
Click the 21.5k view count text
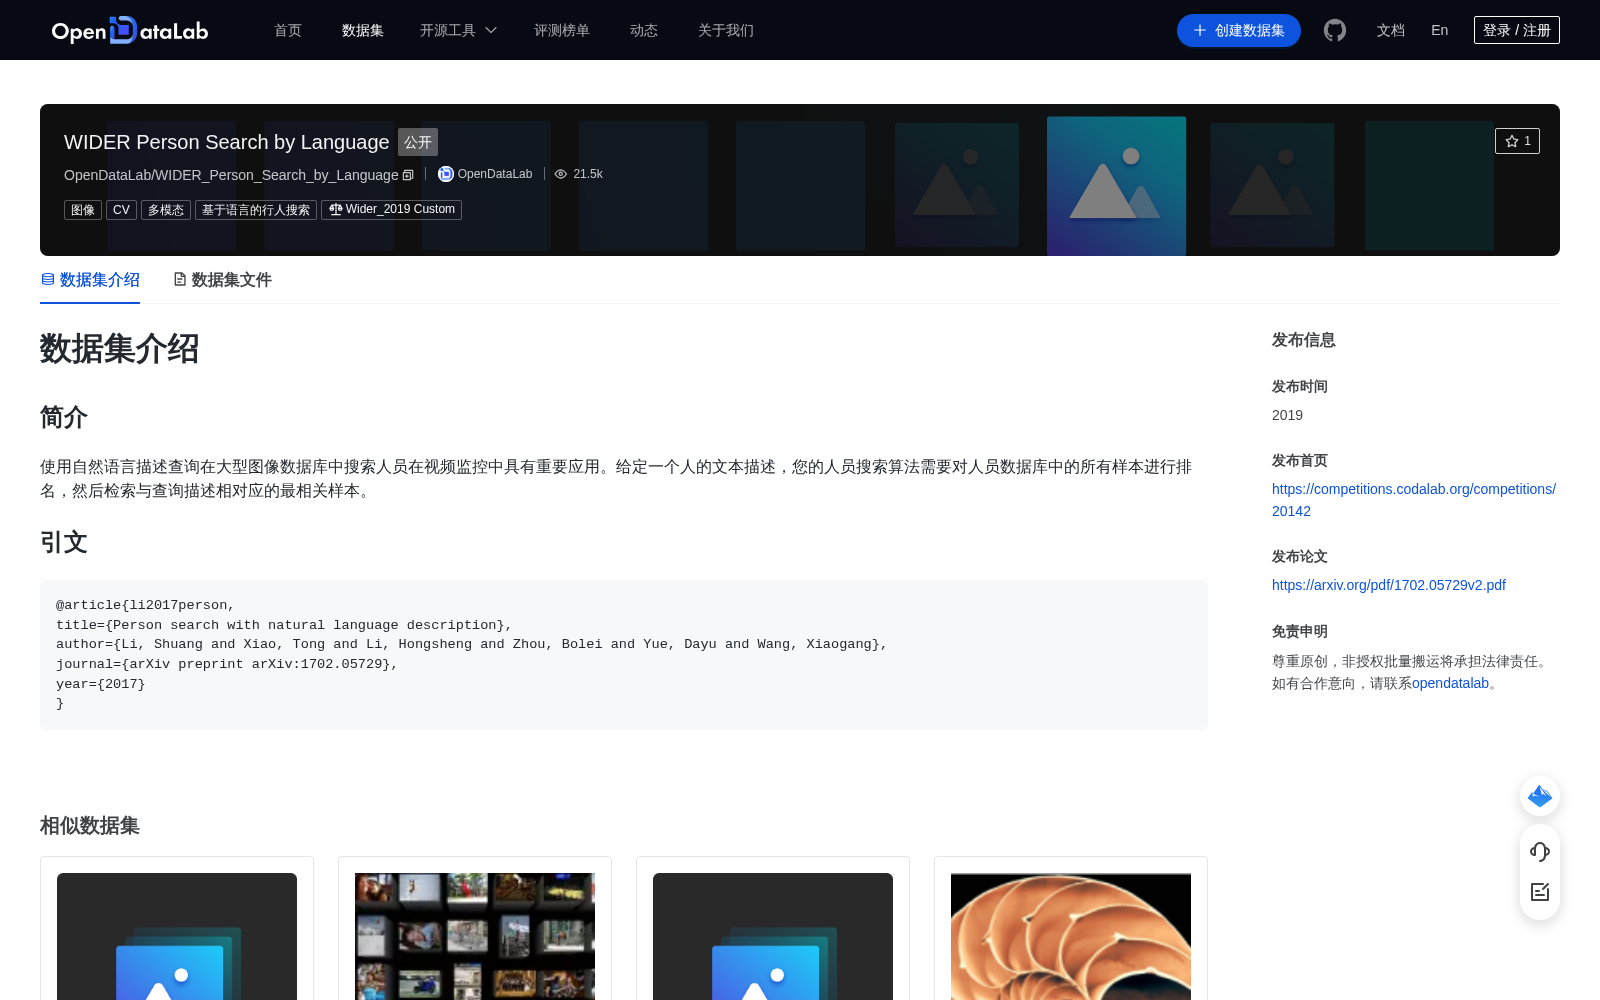588,174
